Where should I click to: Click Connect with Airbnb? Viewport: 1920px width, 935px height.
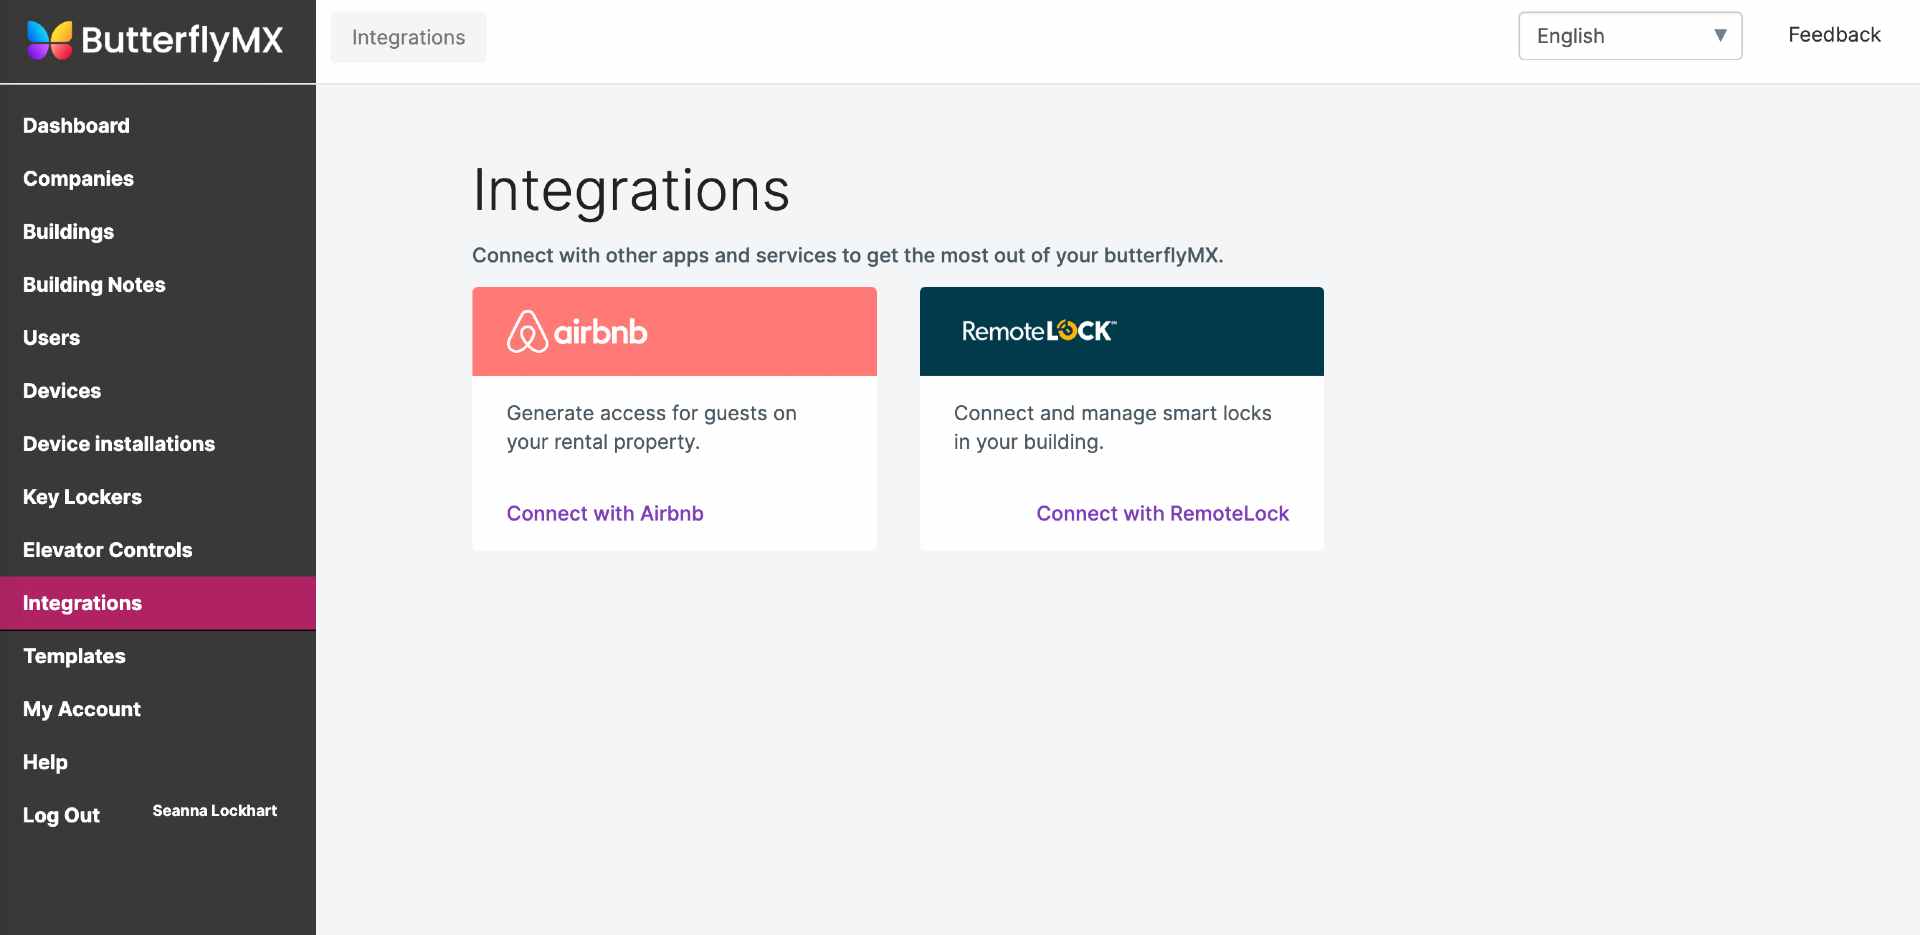coord(605,513)
